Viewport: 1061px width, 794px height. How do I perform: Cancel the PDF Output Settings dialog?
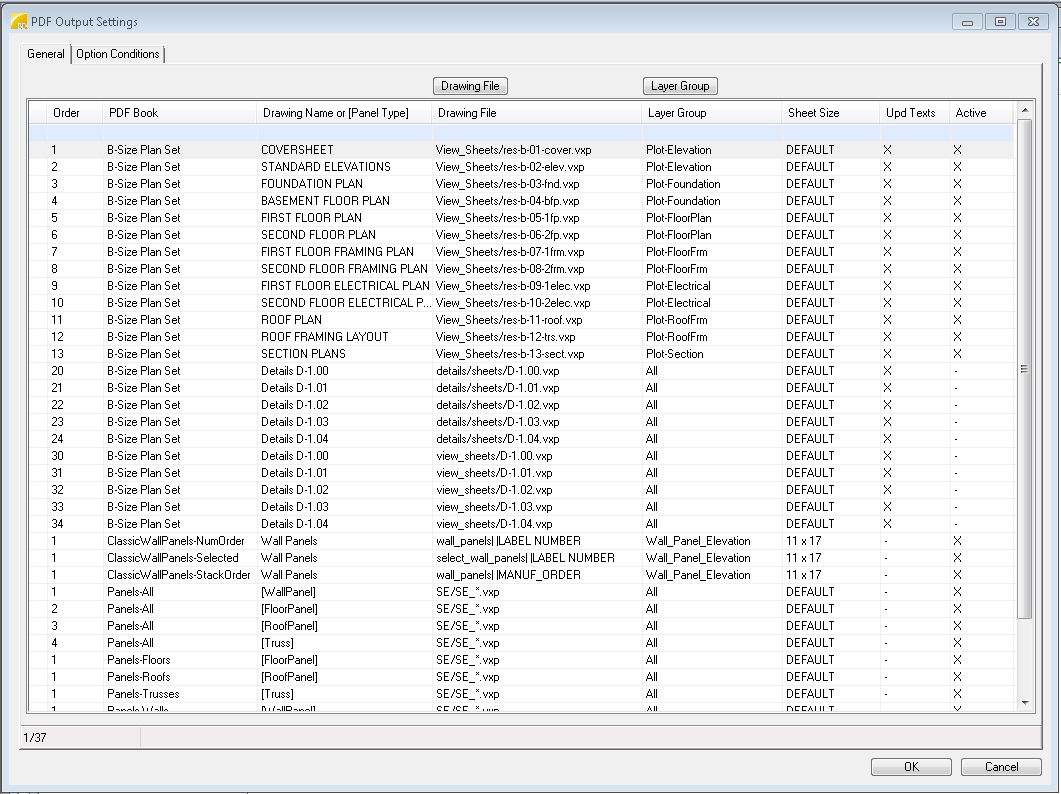coord(1001,767)
